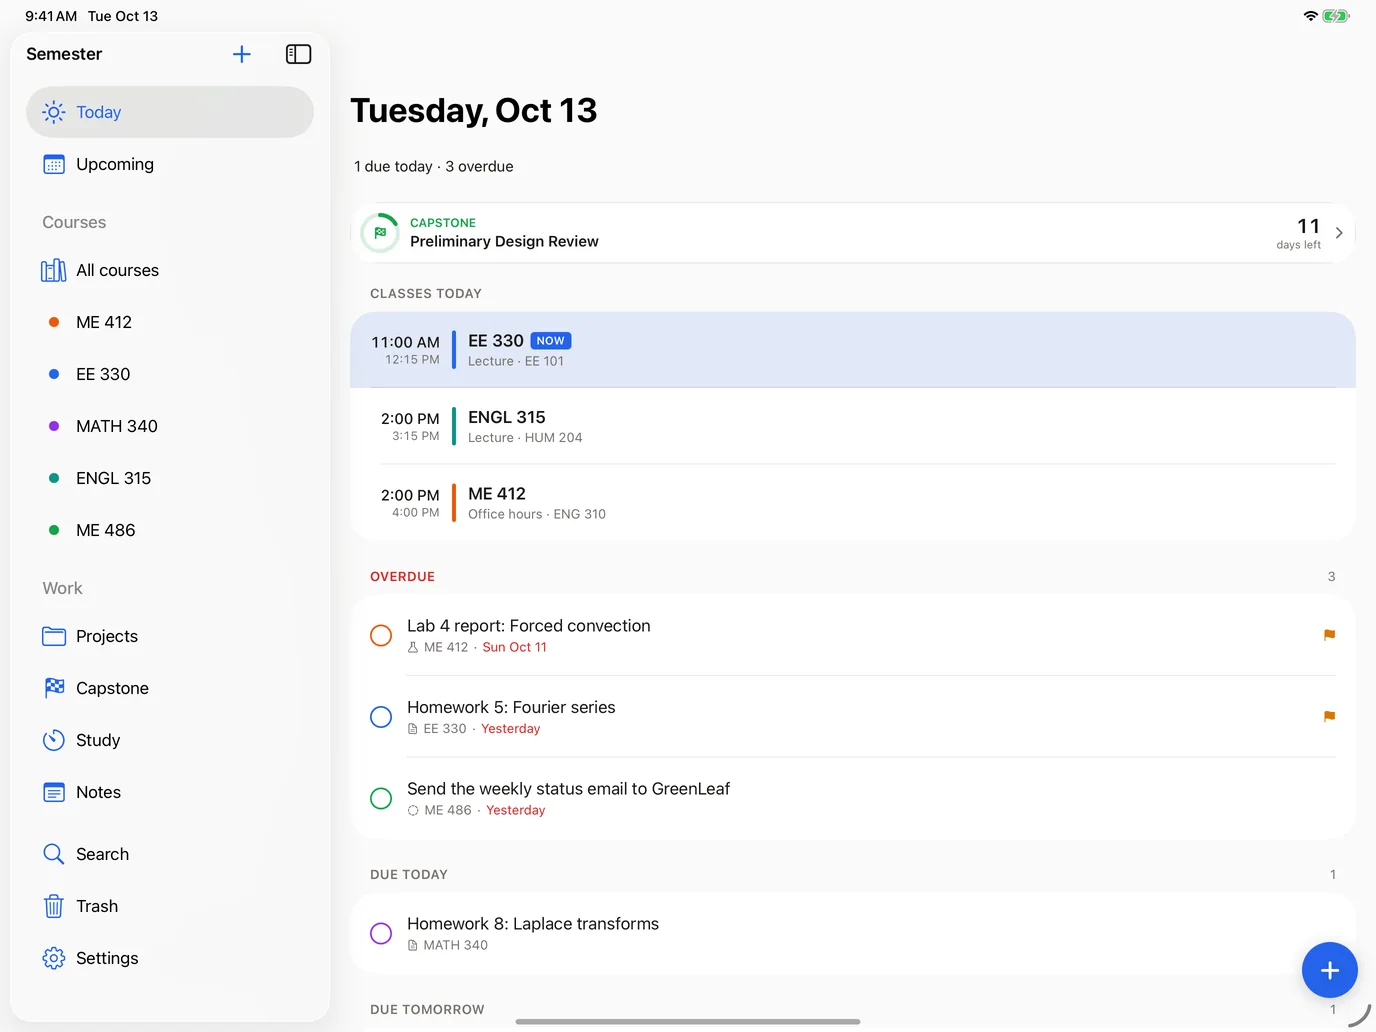
Task: Click the folder icon for Projects
Action: (x=54, y=636)
